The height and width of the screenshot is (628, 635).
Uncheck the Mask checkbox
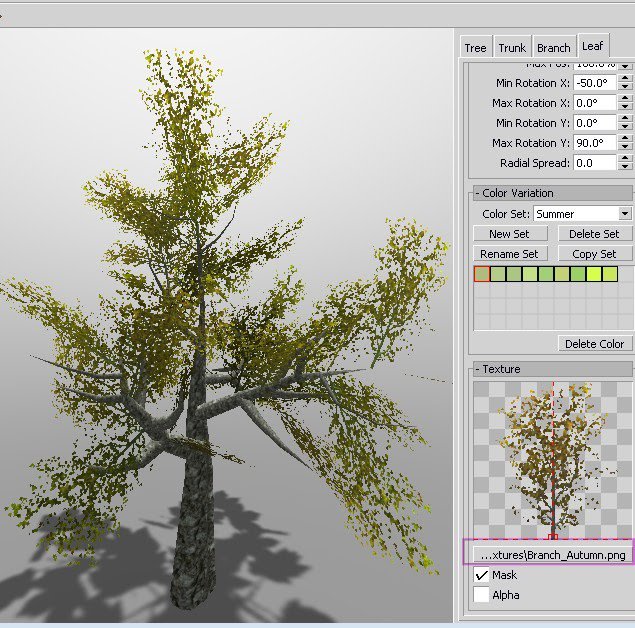click(x=482, y=575)
